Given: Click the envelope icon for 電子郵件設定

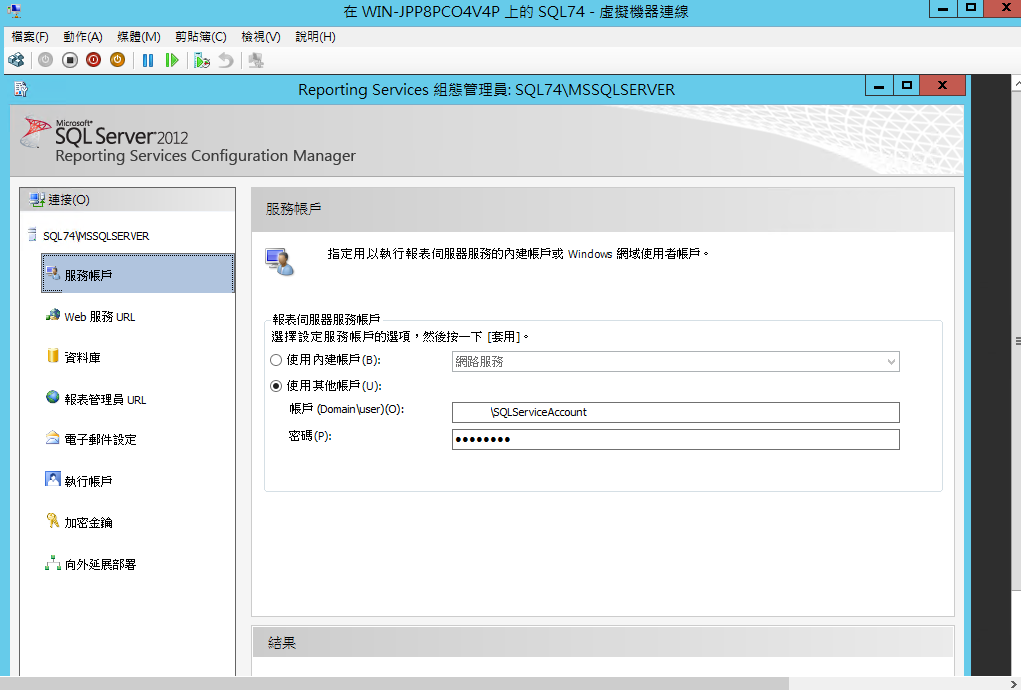Looking at the screenshot, I should (53, 437).
